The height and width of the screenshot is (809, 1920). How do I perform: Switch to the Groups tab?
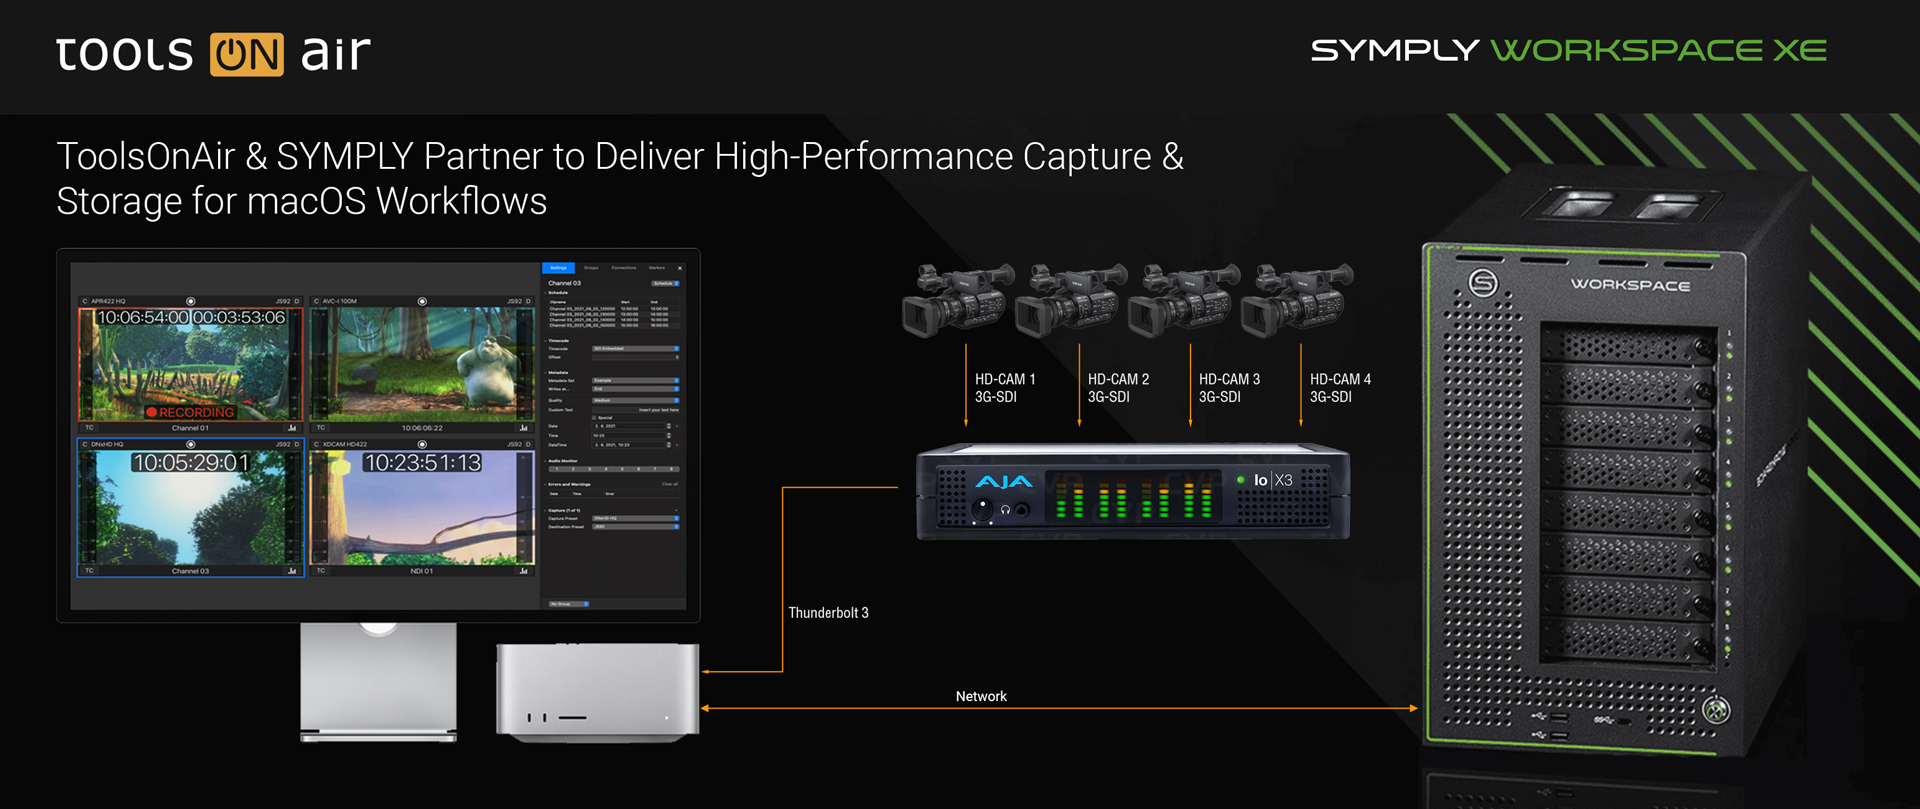click(591, 268)
